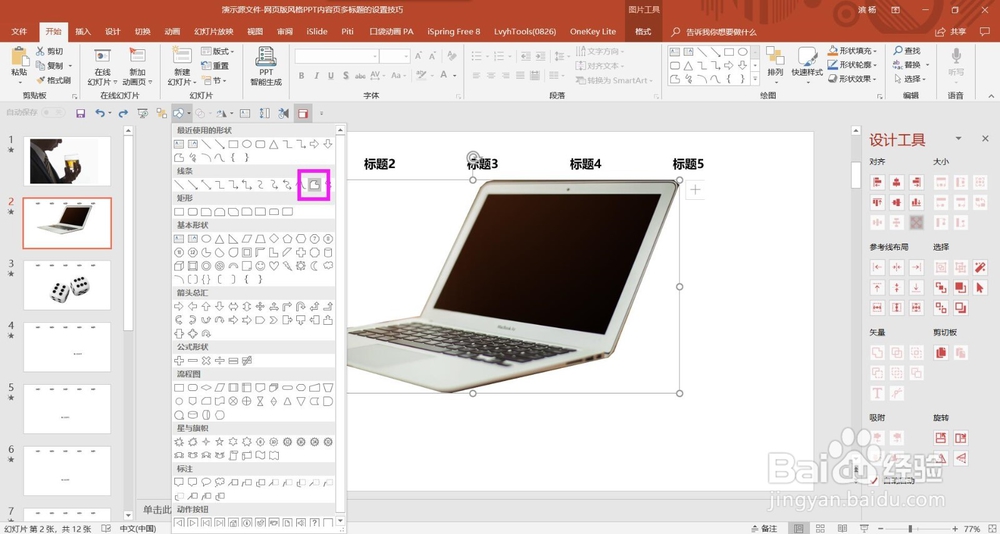Viewport: 1000px width, 534px height.
Task: Expand the 节 section dropdown
Action: [x=214, y=80]
